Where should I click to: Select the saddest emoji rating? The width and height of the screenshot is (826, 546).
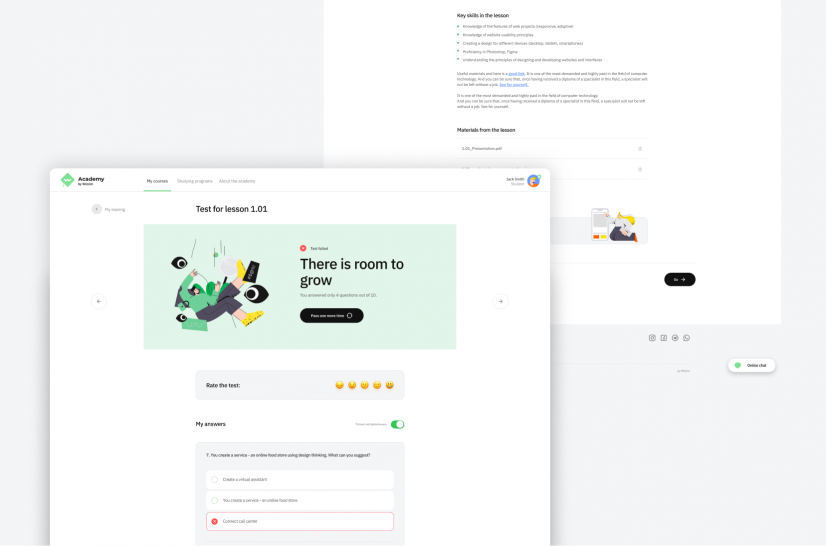tap(339, 385)
